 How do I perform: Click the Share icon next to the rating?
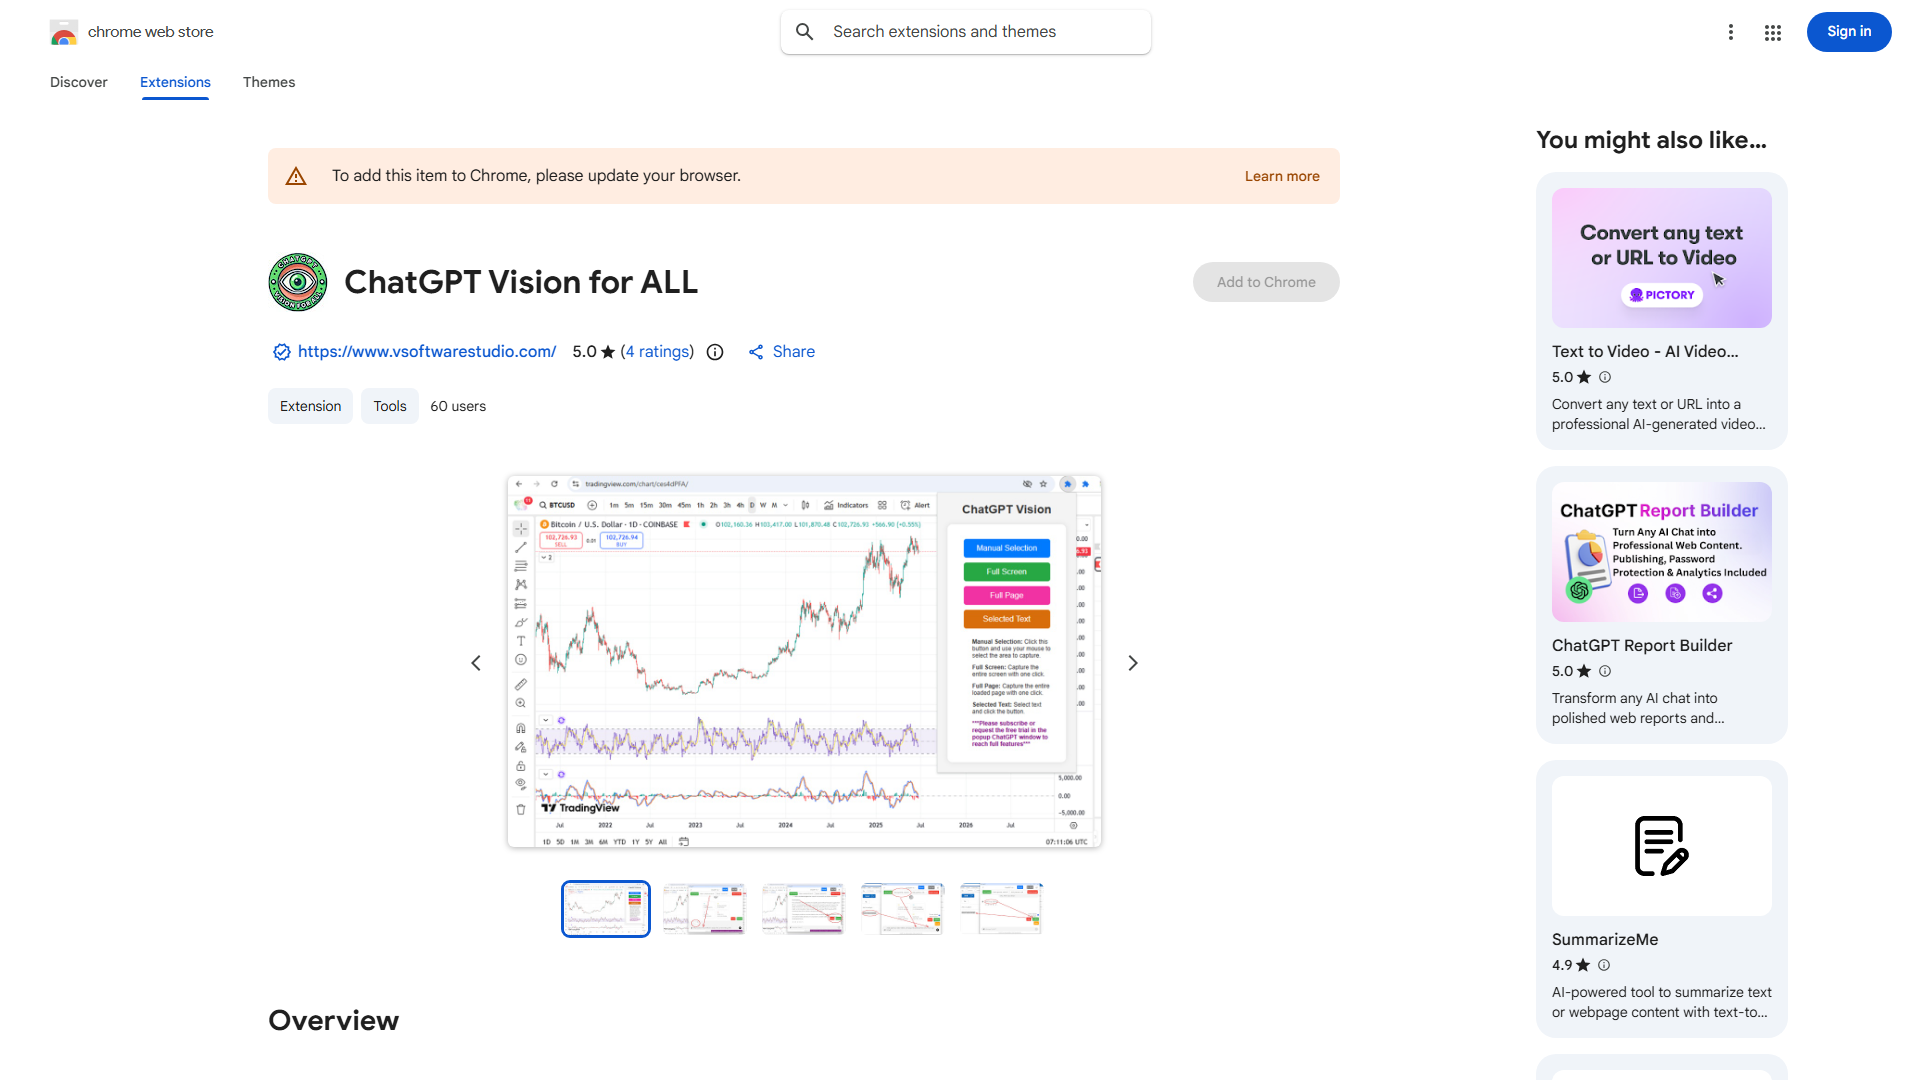click(x=757, y=352)
